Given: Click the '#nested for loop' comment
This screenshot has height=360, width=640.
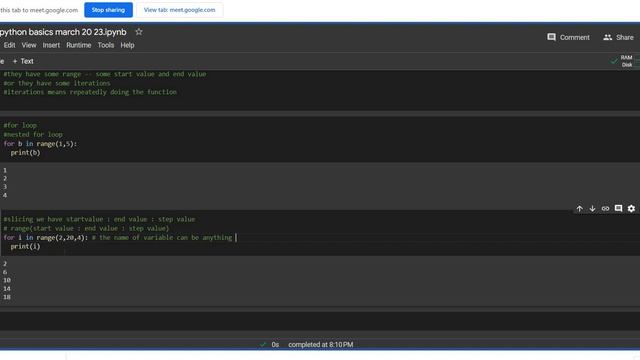Looking at the screenshot, I should pos(33,134).
